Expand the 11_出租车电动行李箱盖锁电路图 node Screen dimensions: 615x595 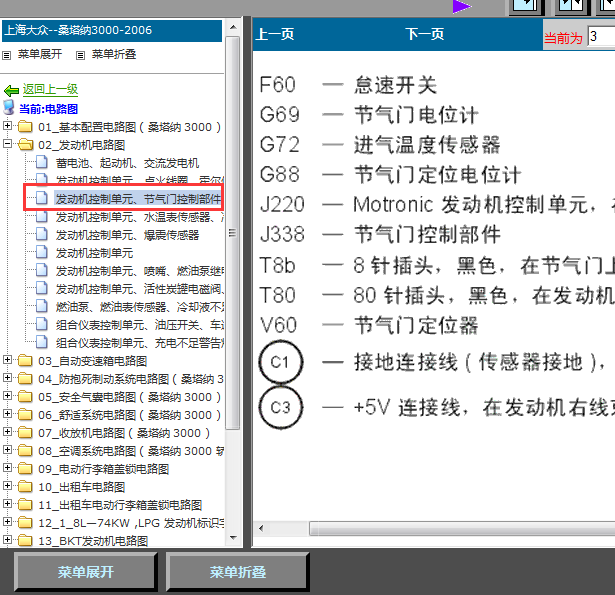point(7,504)
